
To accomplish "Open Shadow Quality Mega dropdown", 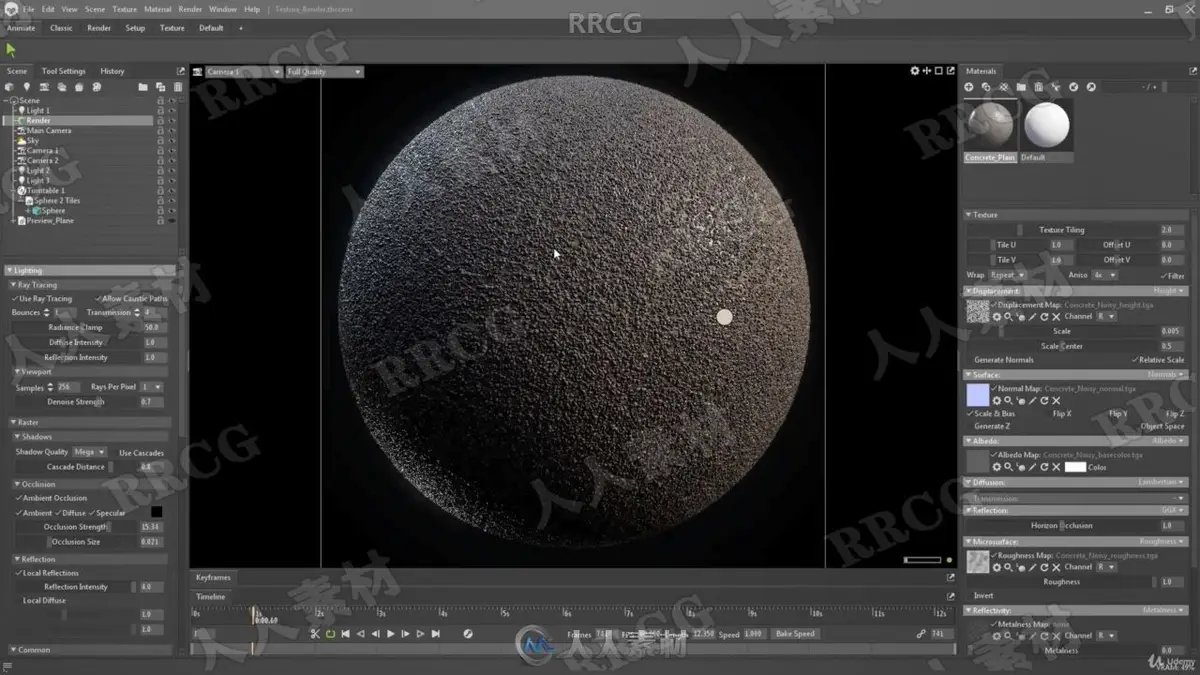I will 90,452.
